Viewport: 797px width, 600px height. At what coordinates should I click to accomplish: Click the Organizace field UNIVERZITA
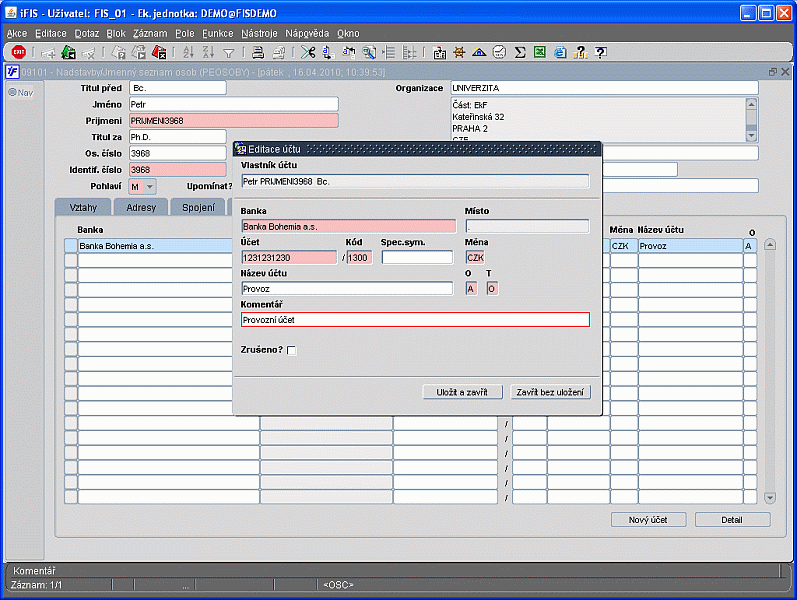(604, 88)
